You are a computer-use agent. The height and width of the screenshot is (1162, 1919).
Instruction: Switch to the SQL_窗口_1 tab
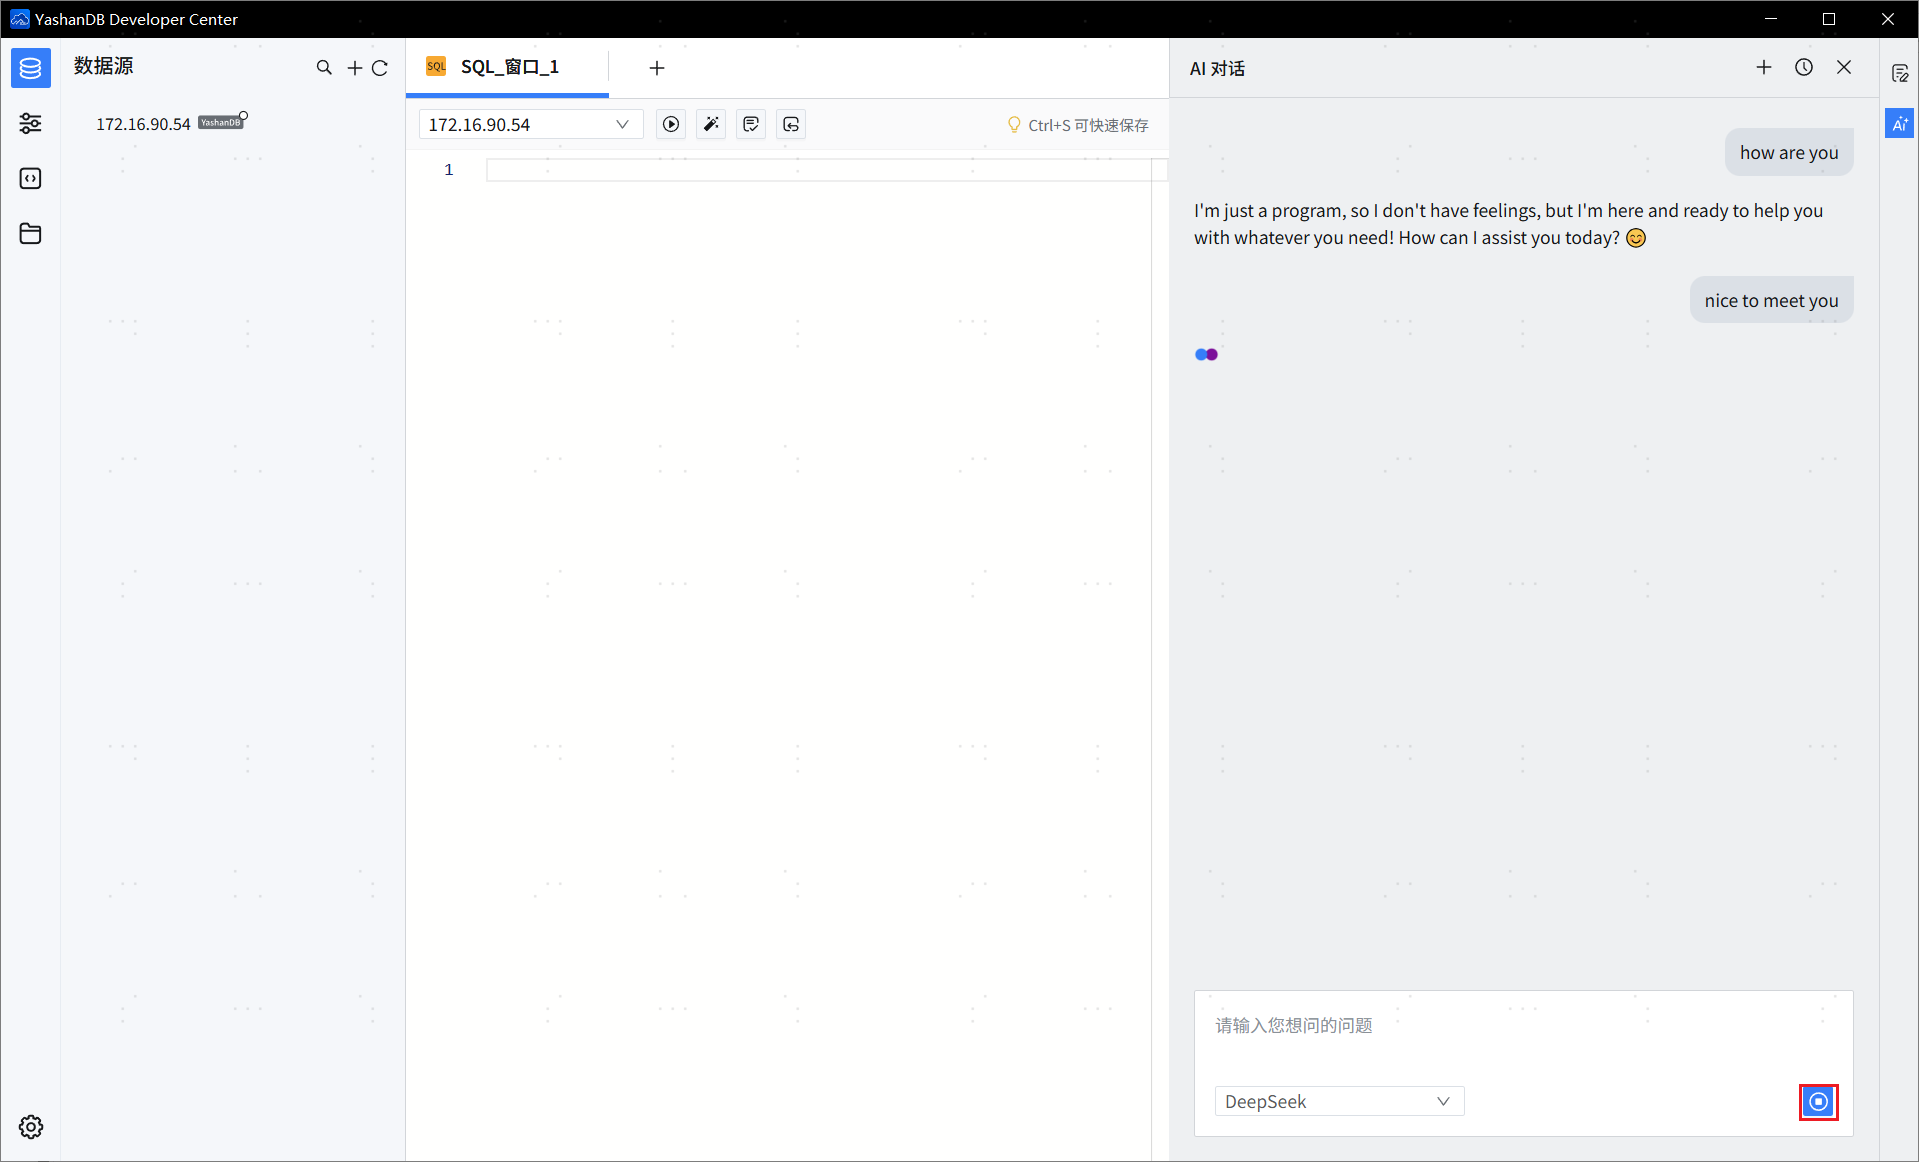508,67
